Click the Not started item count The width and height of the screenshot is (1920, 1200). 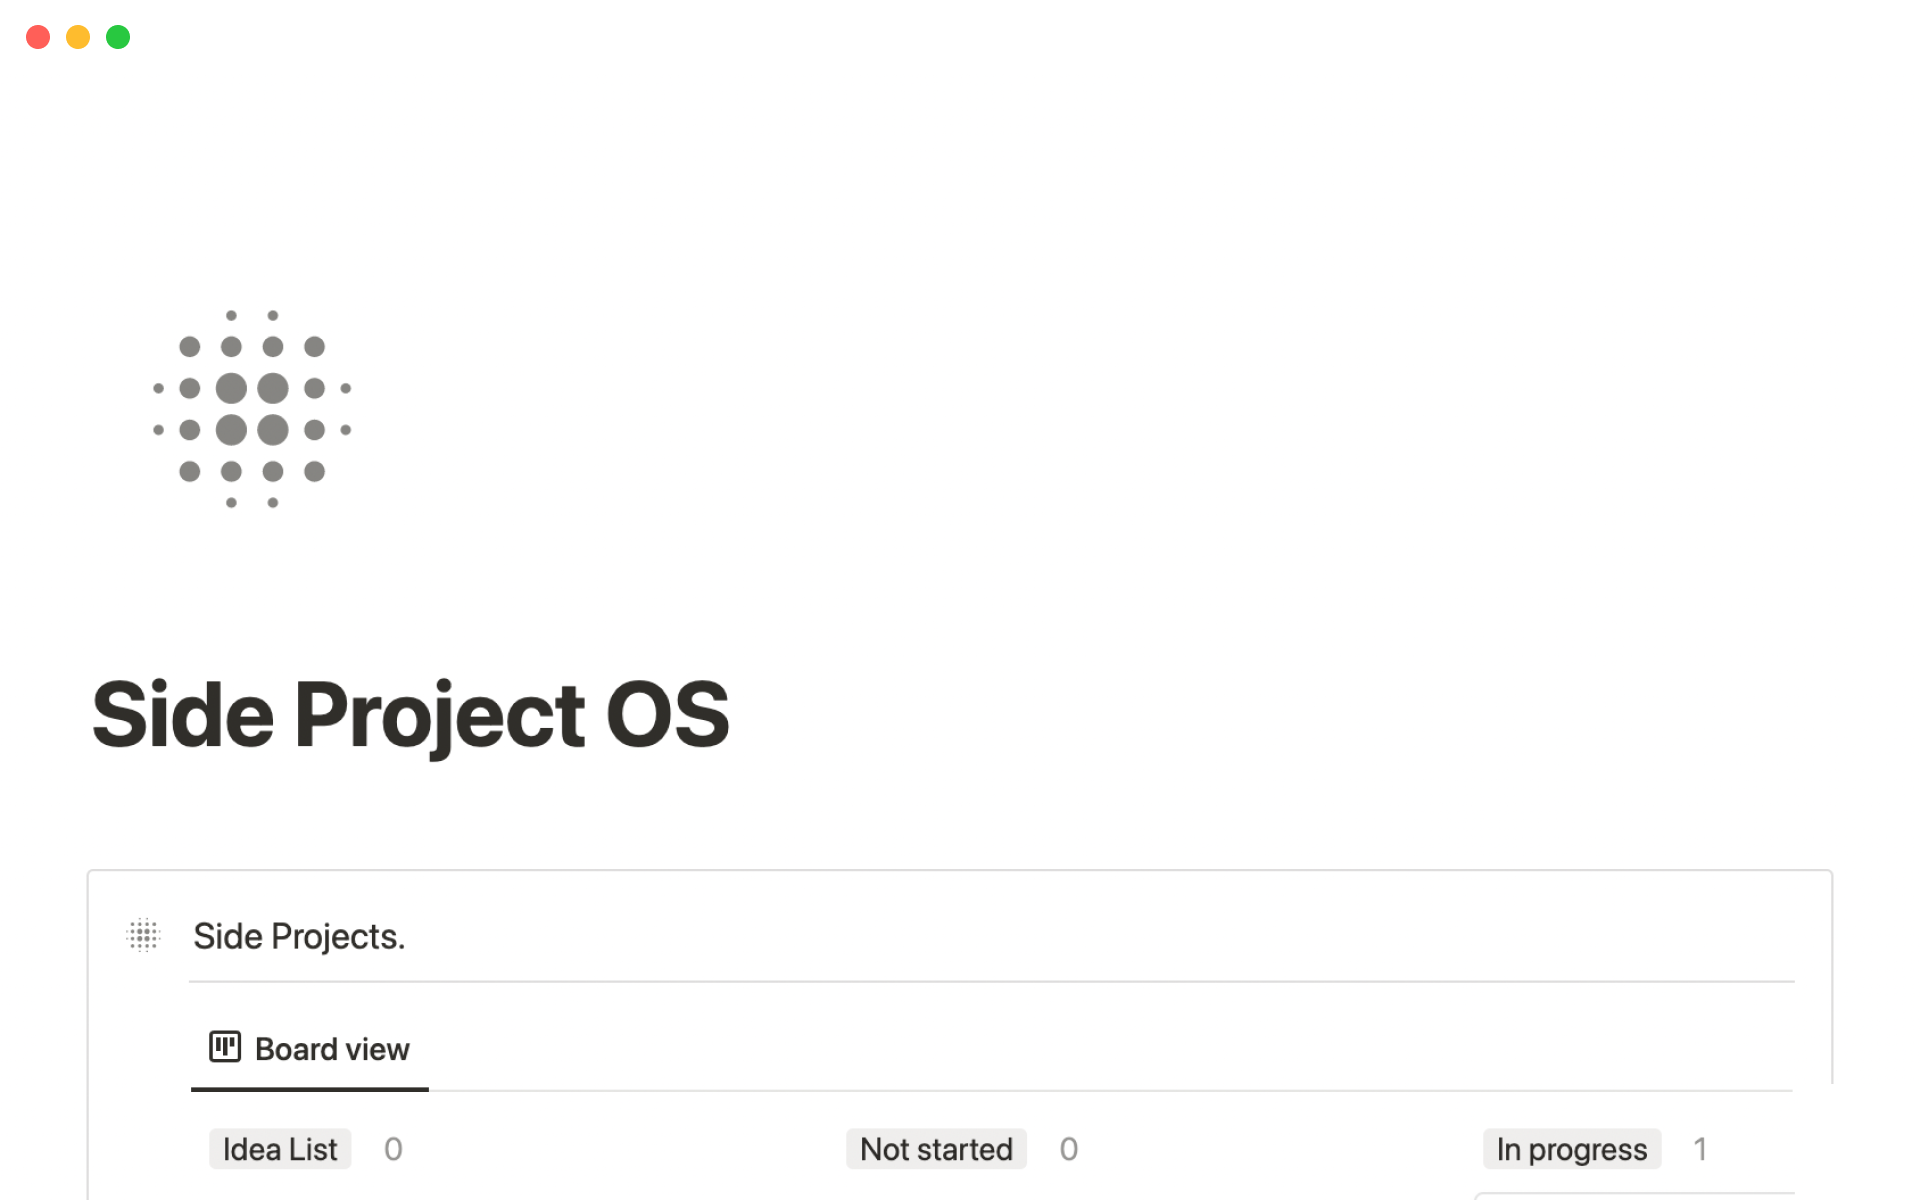[x=1068, y=1149]
